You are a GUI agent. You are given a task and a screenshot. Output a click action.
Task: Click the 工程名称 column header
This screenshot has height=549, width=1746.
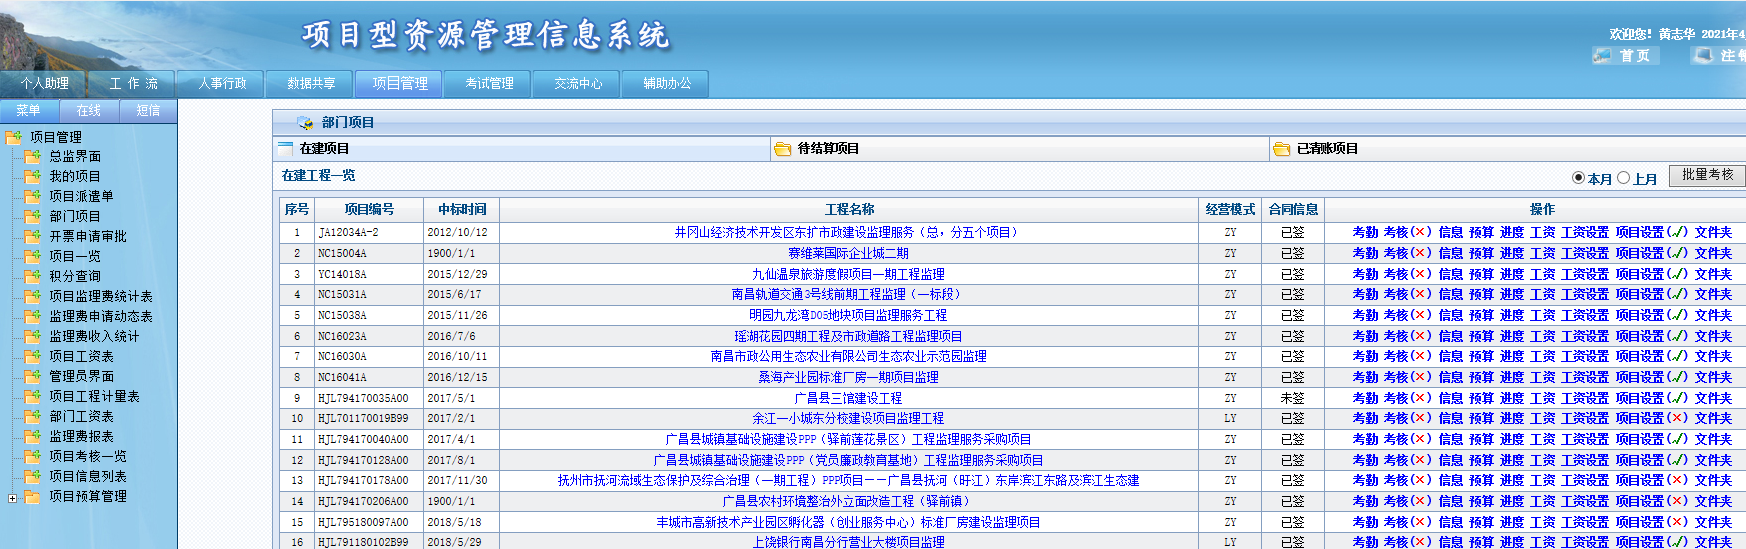pyautogui.click(x=849, y=209)
